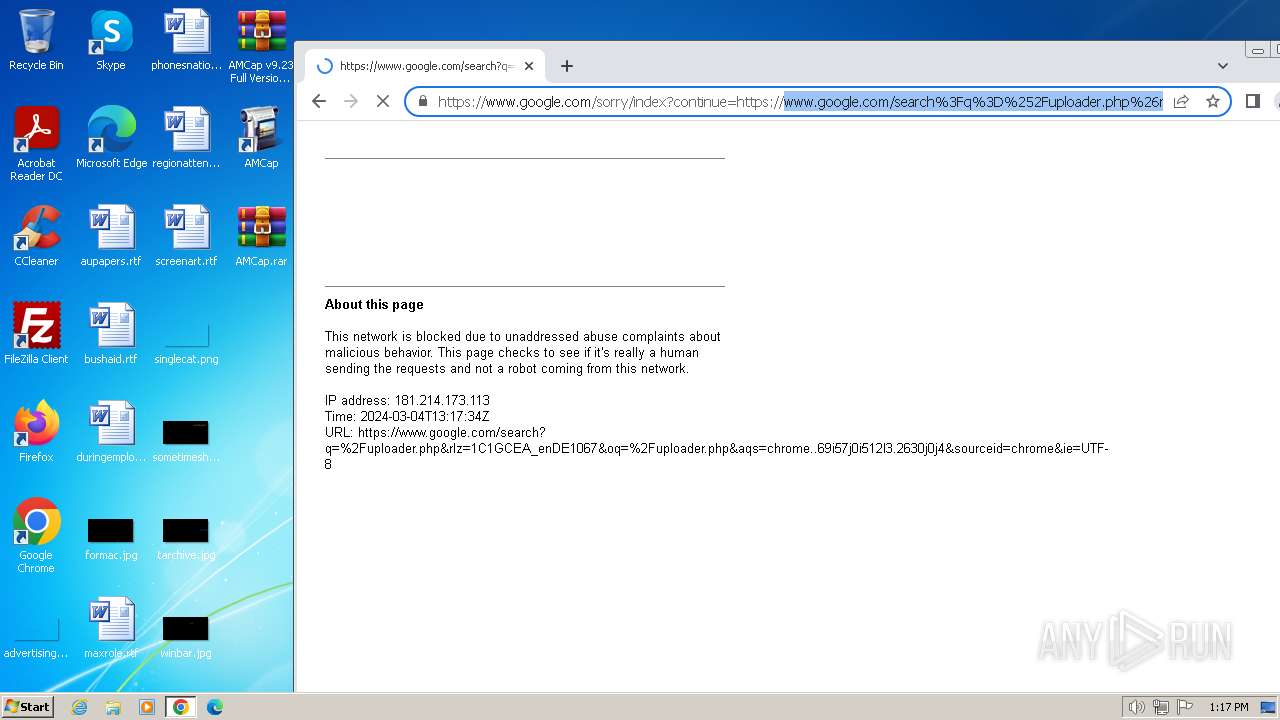Launch Acrobat Reader DC
Screen dimensions: 1280x720
click(36, 144)
